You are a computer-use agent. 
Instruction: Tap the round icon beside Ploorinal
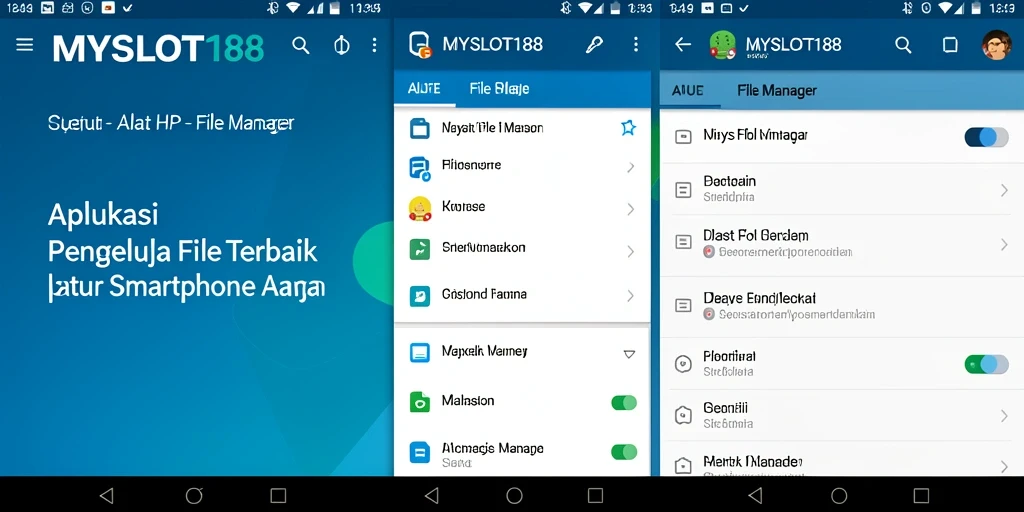click(683, 364)
